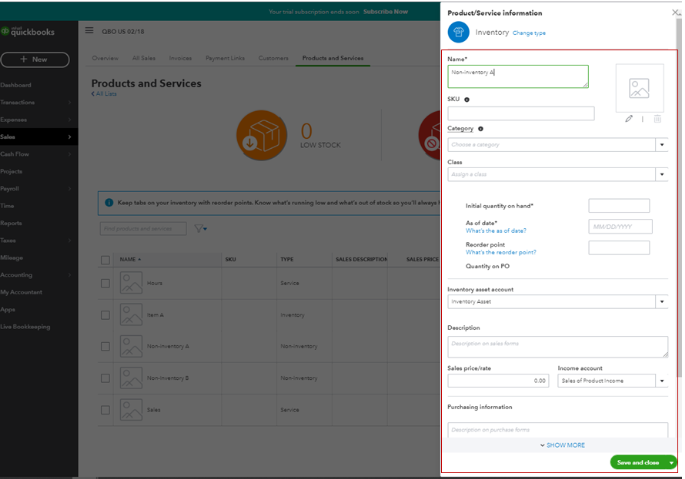
Task: Click the info icon in reorder banner
Action: 109,203
